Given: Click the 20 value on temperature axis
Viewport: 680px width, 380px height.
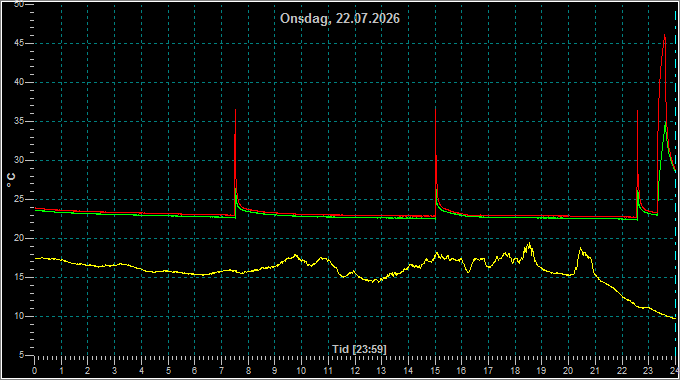Looking at the screenshot, I should (x=19, y=238).
